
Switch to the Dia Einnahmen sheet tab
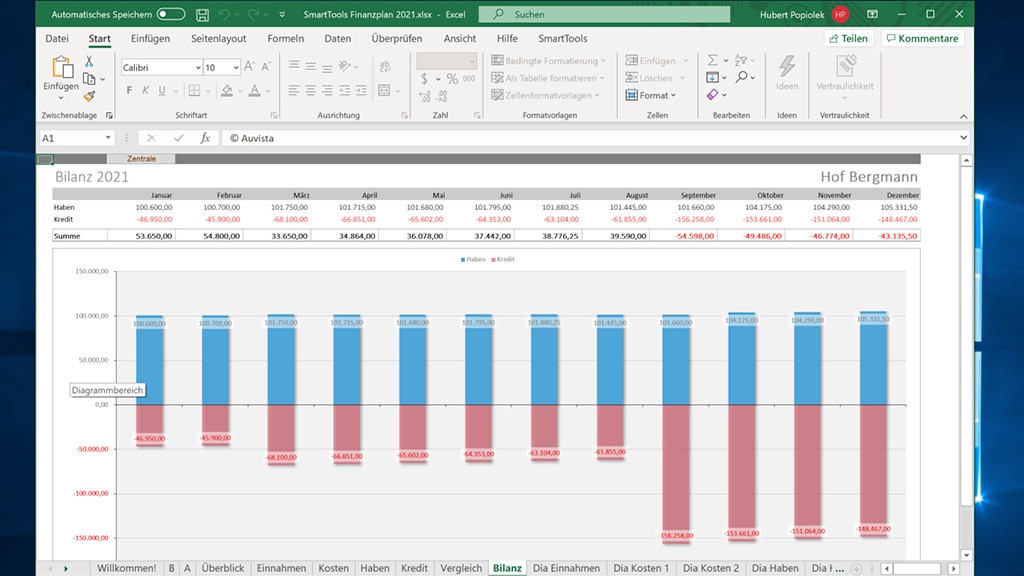click(x=566, y=568)
